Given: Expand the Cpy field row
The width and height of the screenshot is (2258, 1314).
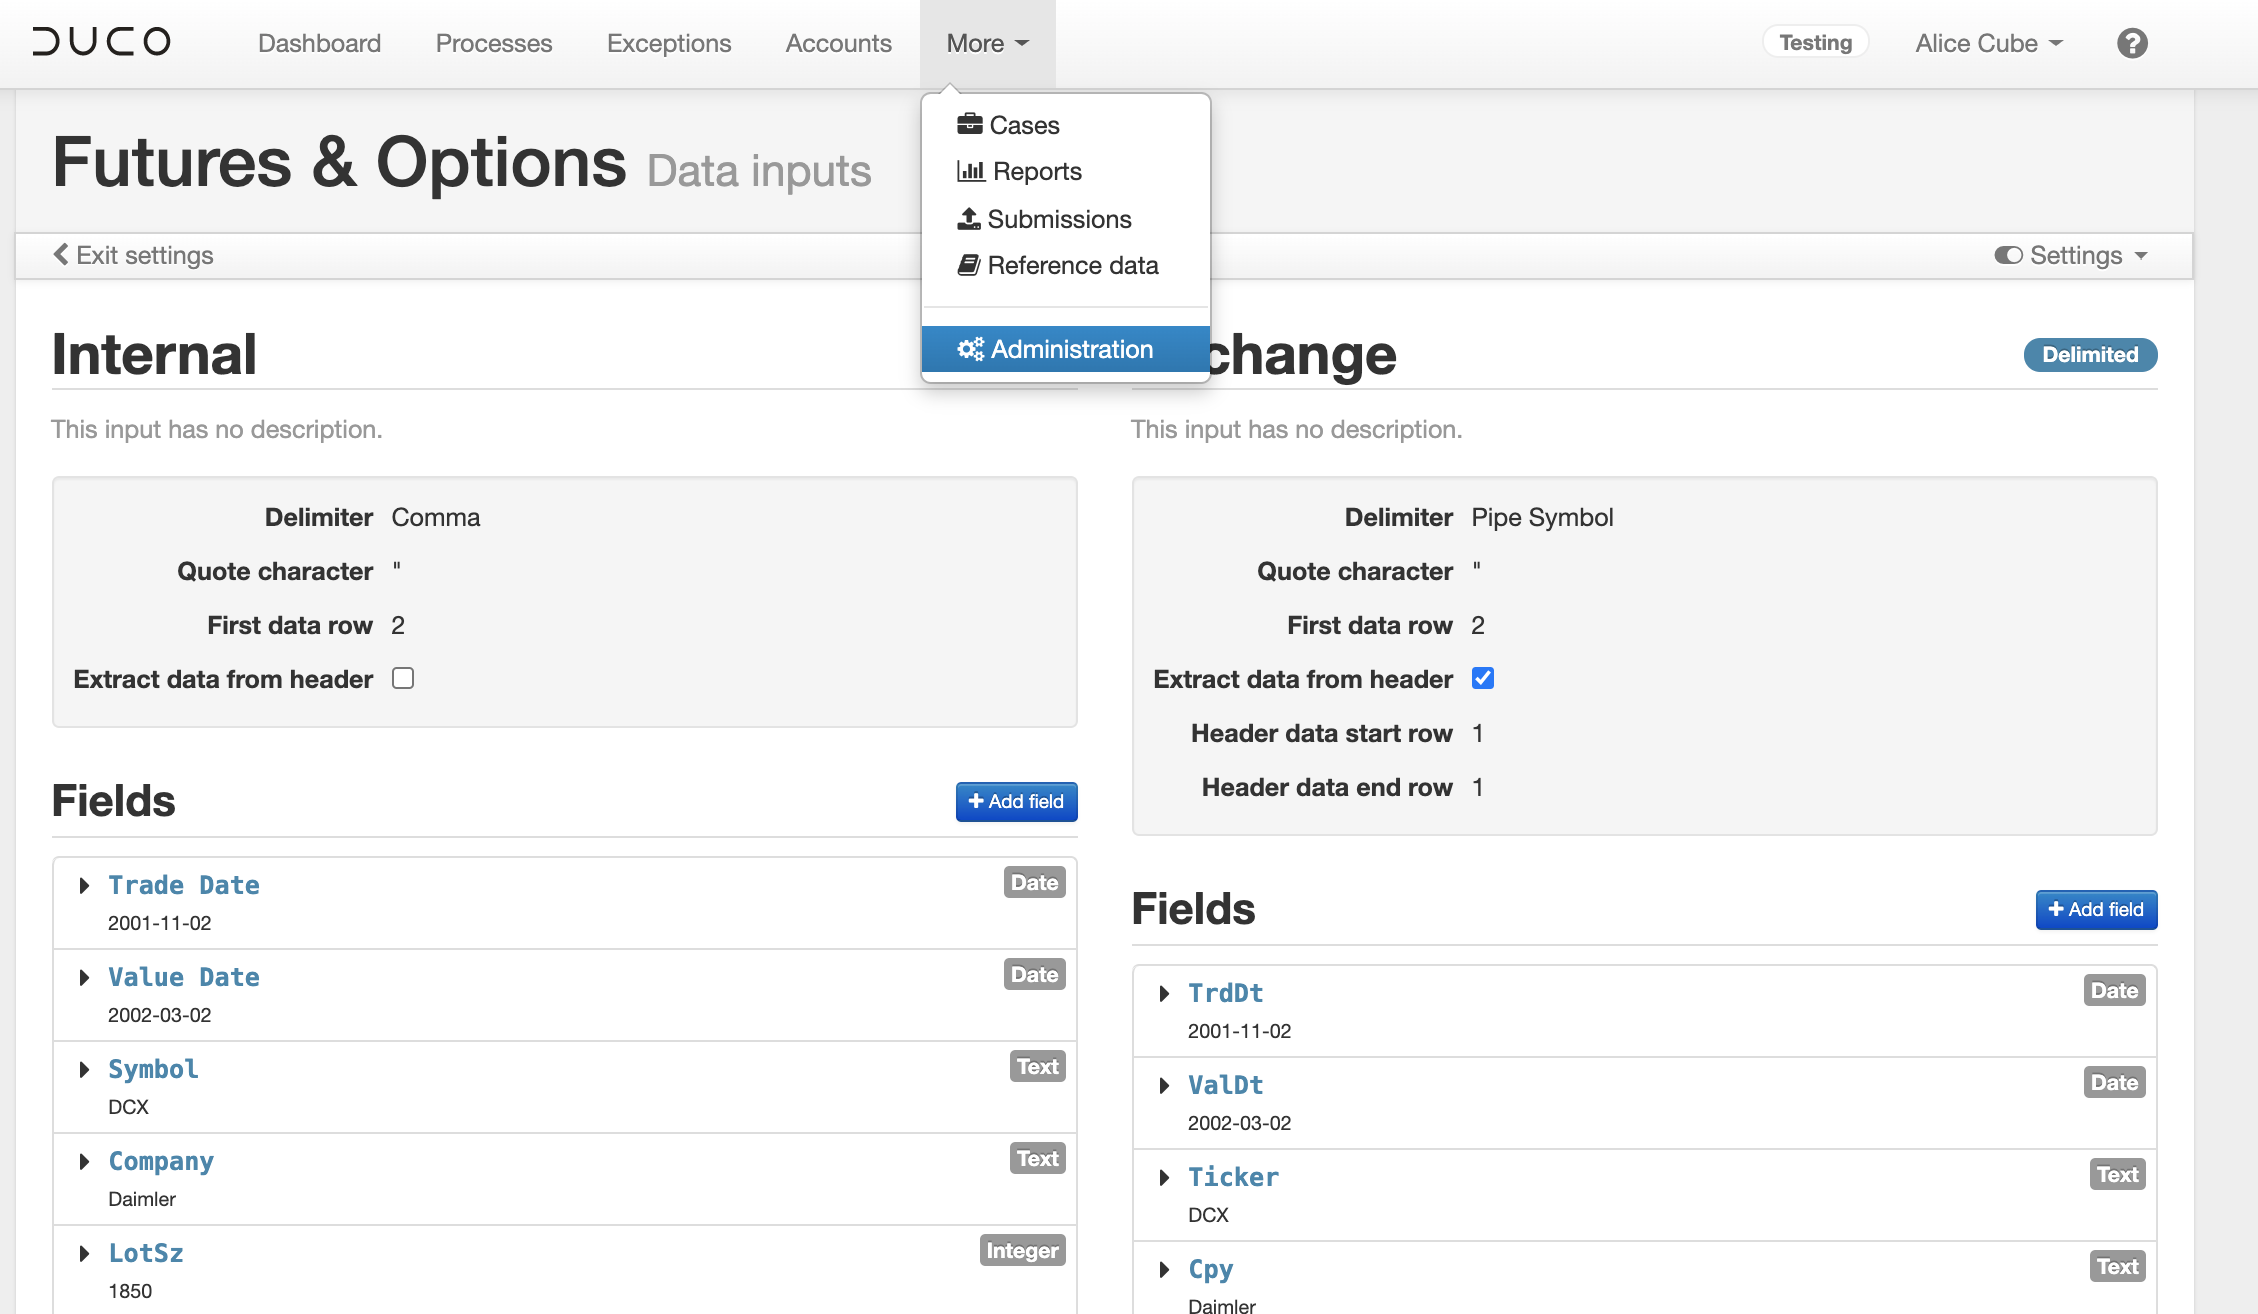Looking at the screenshot, I should [x=1164, y=1269].
